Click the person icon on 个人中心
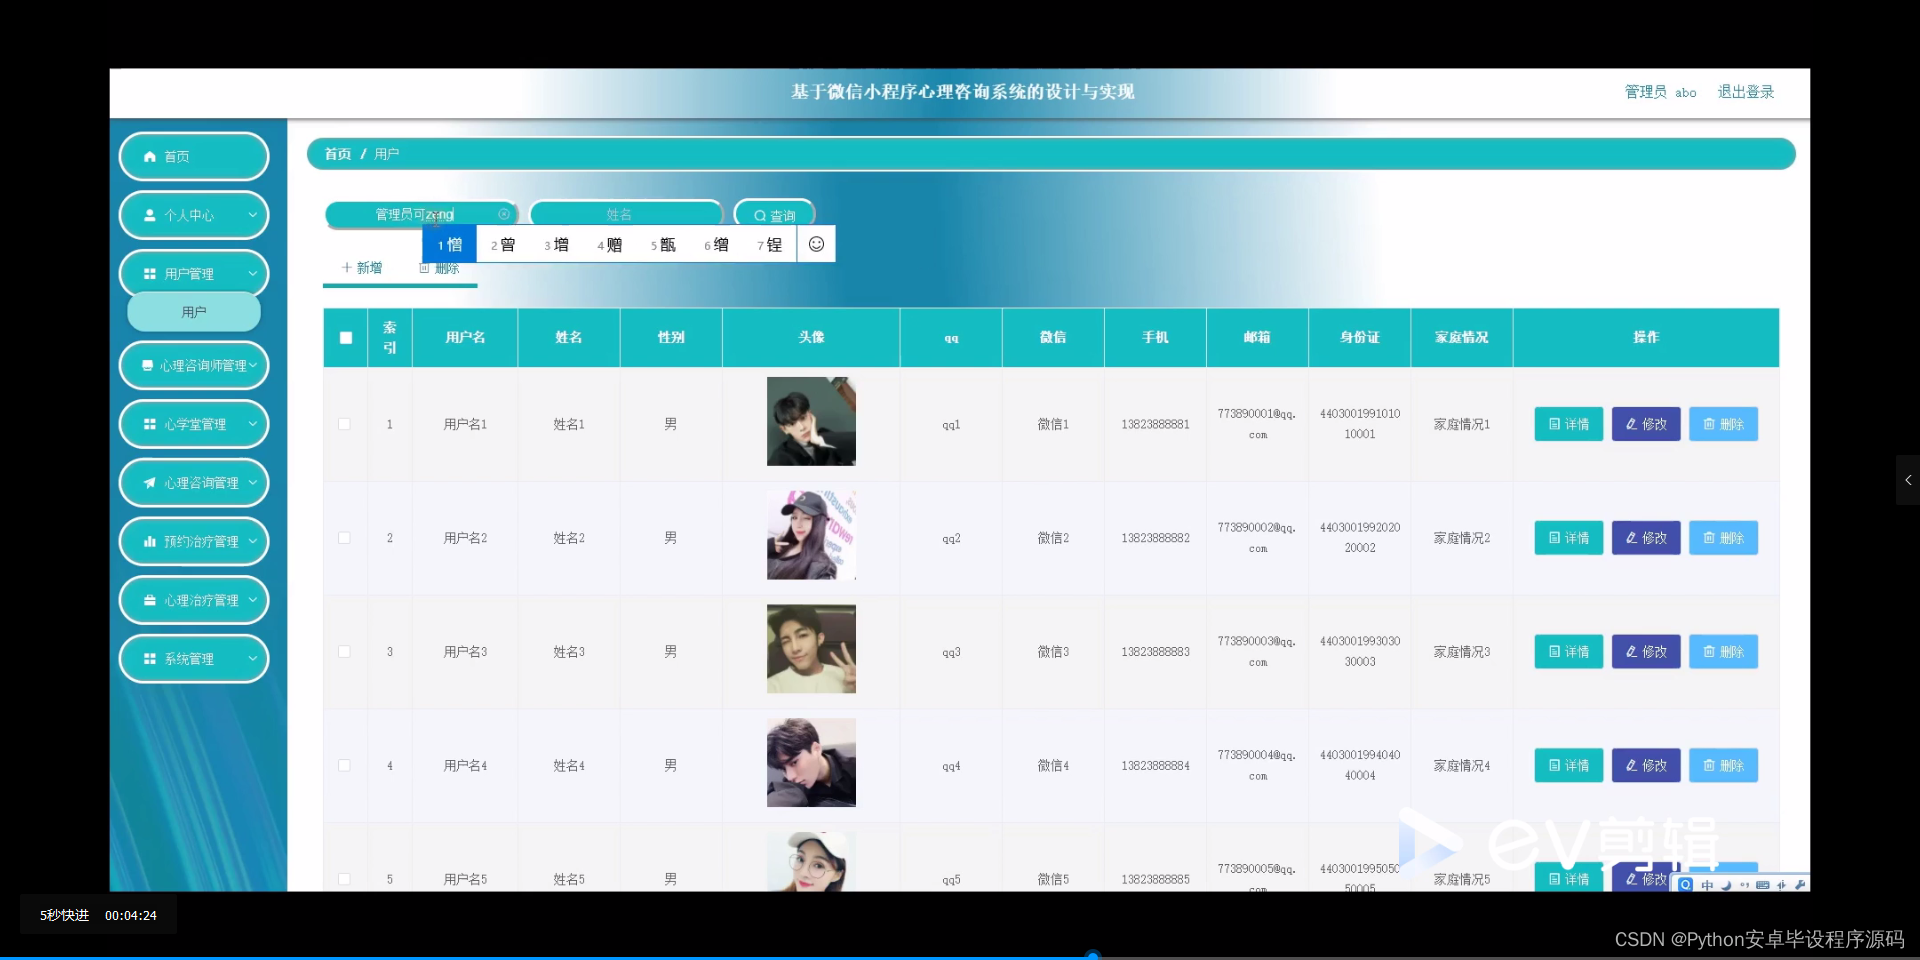Viewport: 1920px width, 960px height. click(x=148, y=215)
